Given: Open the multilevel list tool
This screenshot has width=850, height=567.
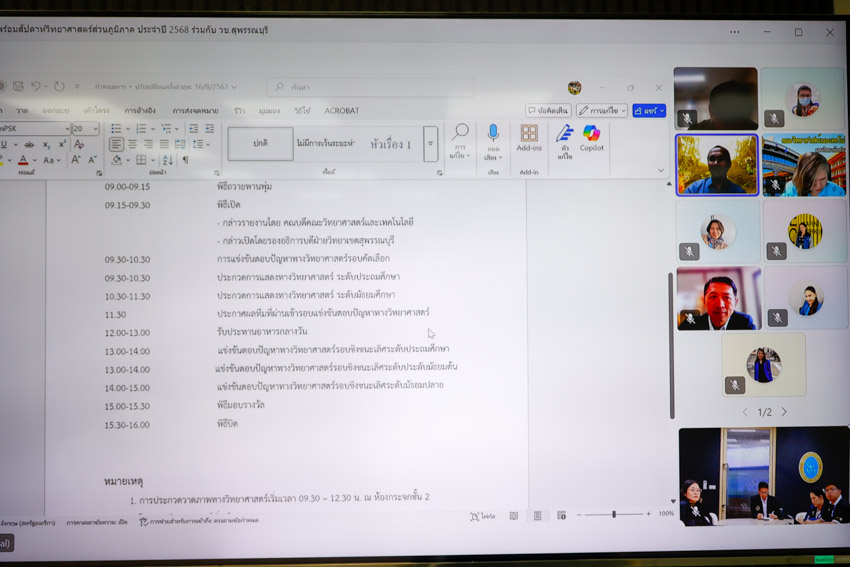Looking at the screenshot, I should (x=166, y=128).
